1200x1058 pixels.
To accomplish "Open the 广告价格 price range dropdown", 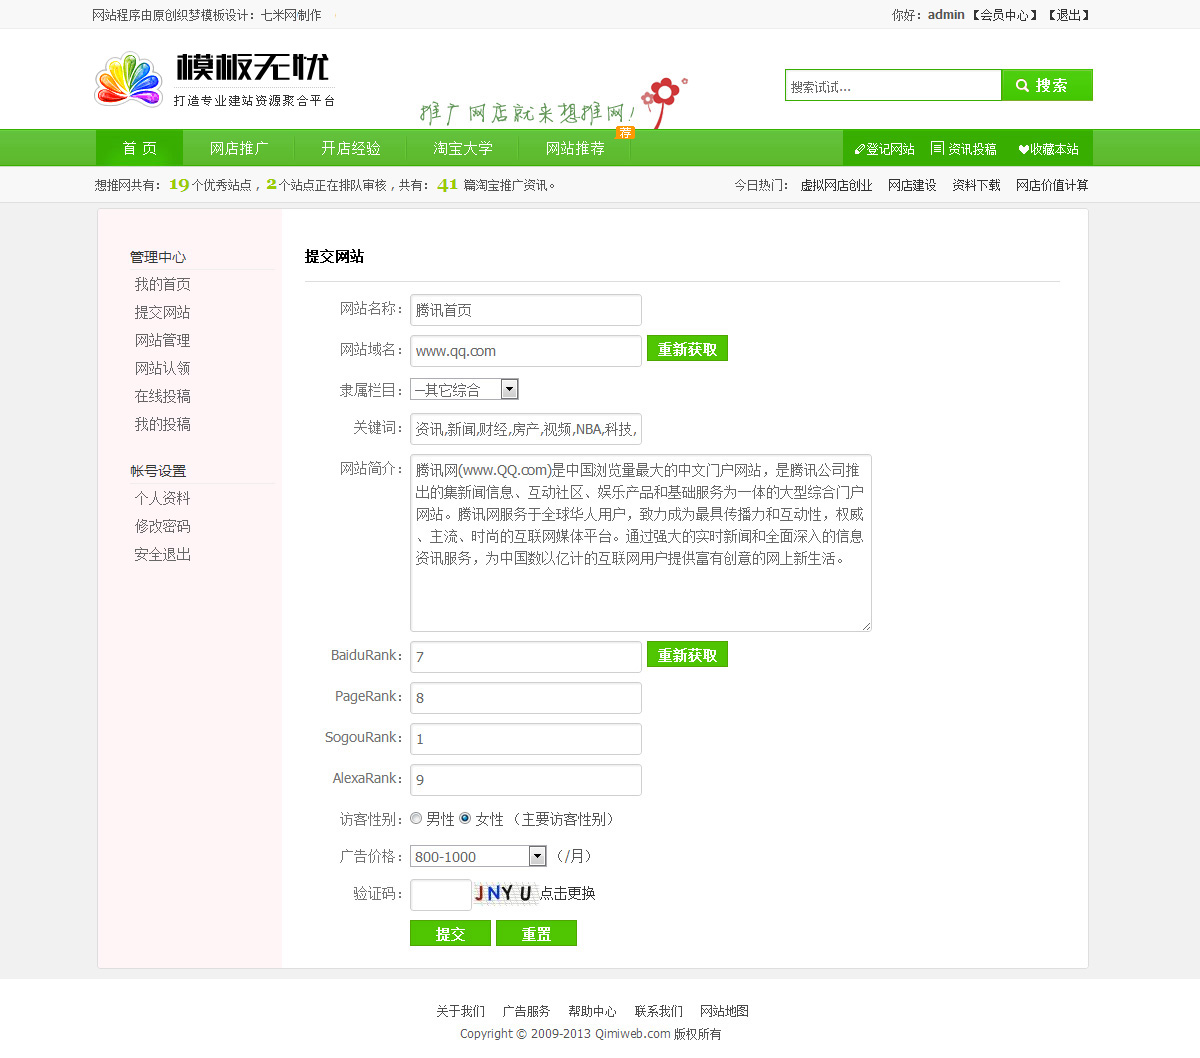I will tap(537, 856).
